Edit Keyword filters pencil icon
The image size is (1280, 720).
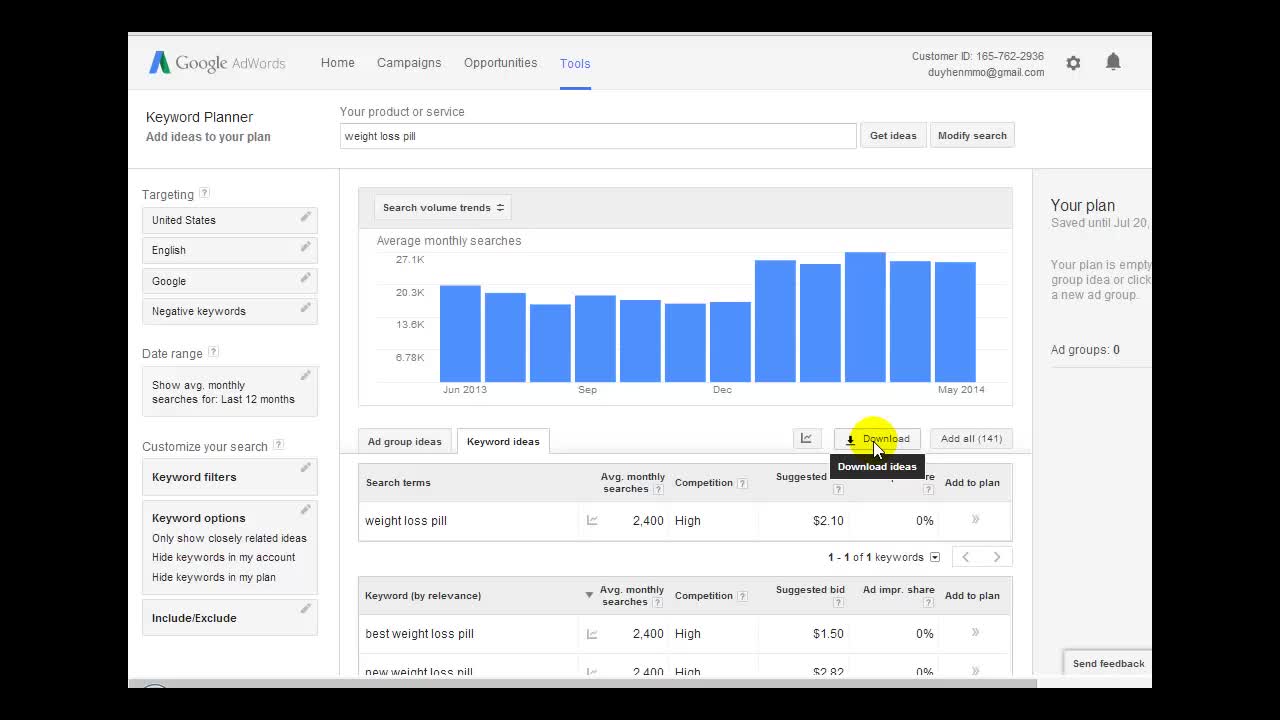(x=306, y=468)
